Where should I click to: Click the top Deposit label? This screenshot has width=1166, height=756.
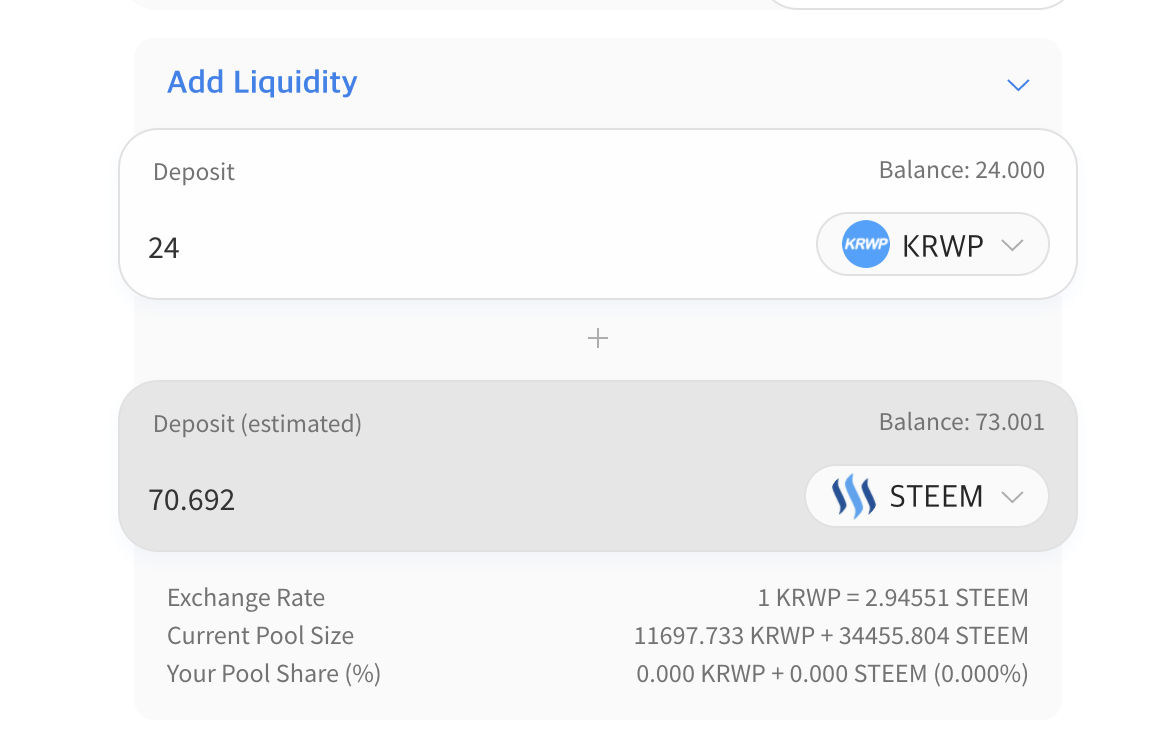pyautogui.click(x=194, y=172)
